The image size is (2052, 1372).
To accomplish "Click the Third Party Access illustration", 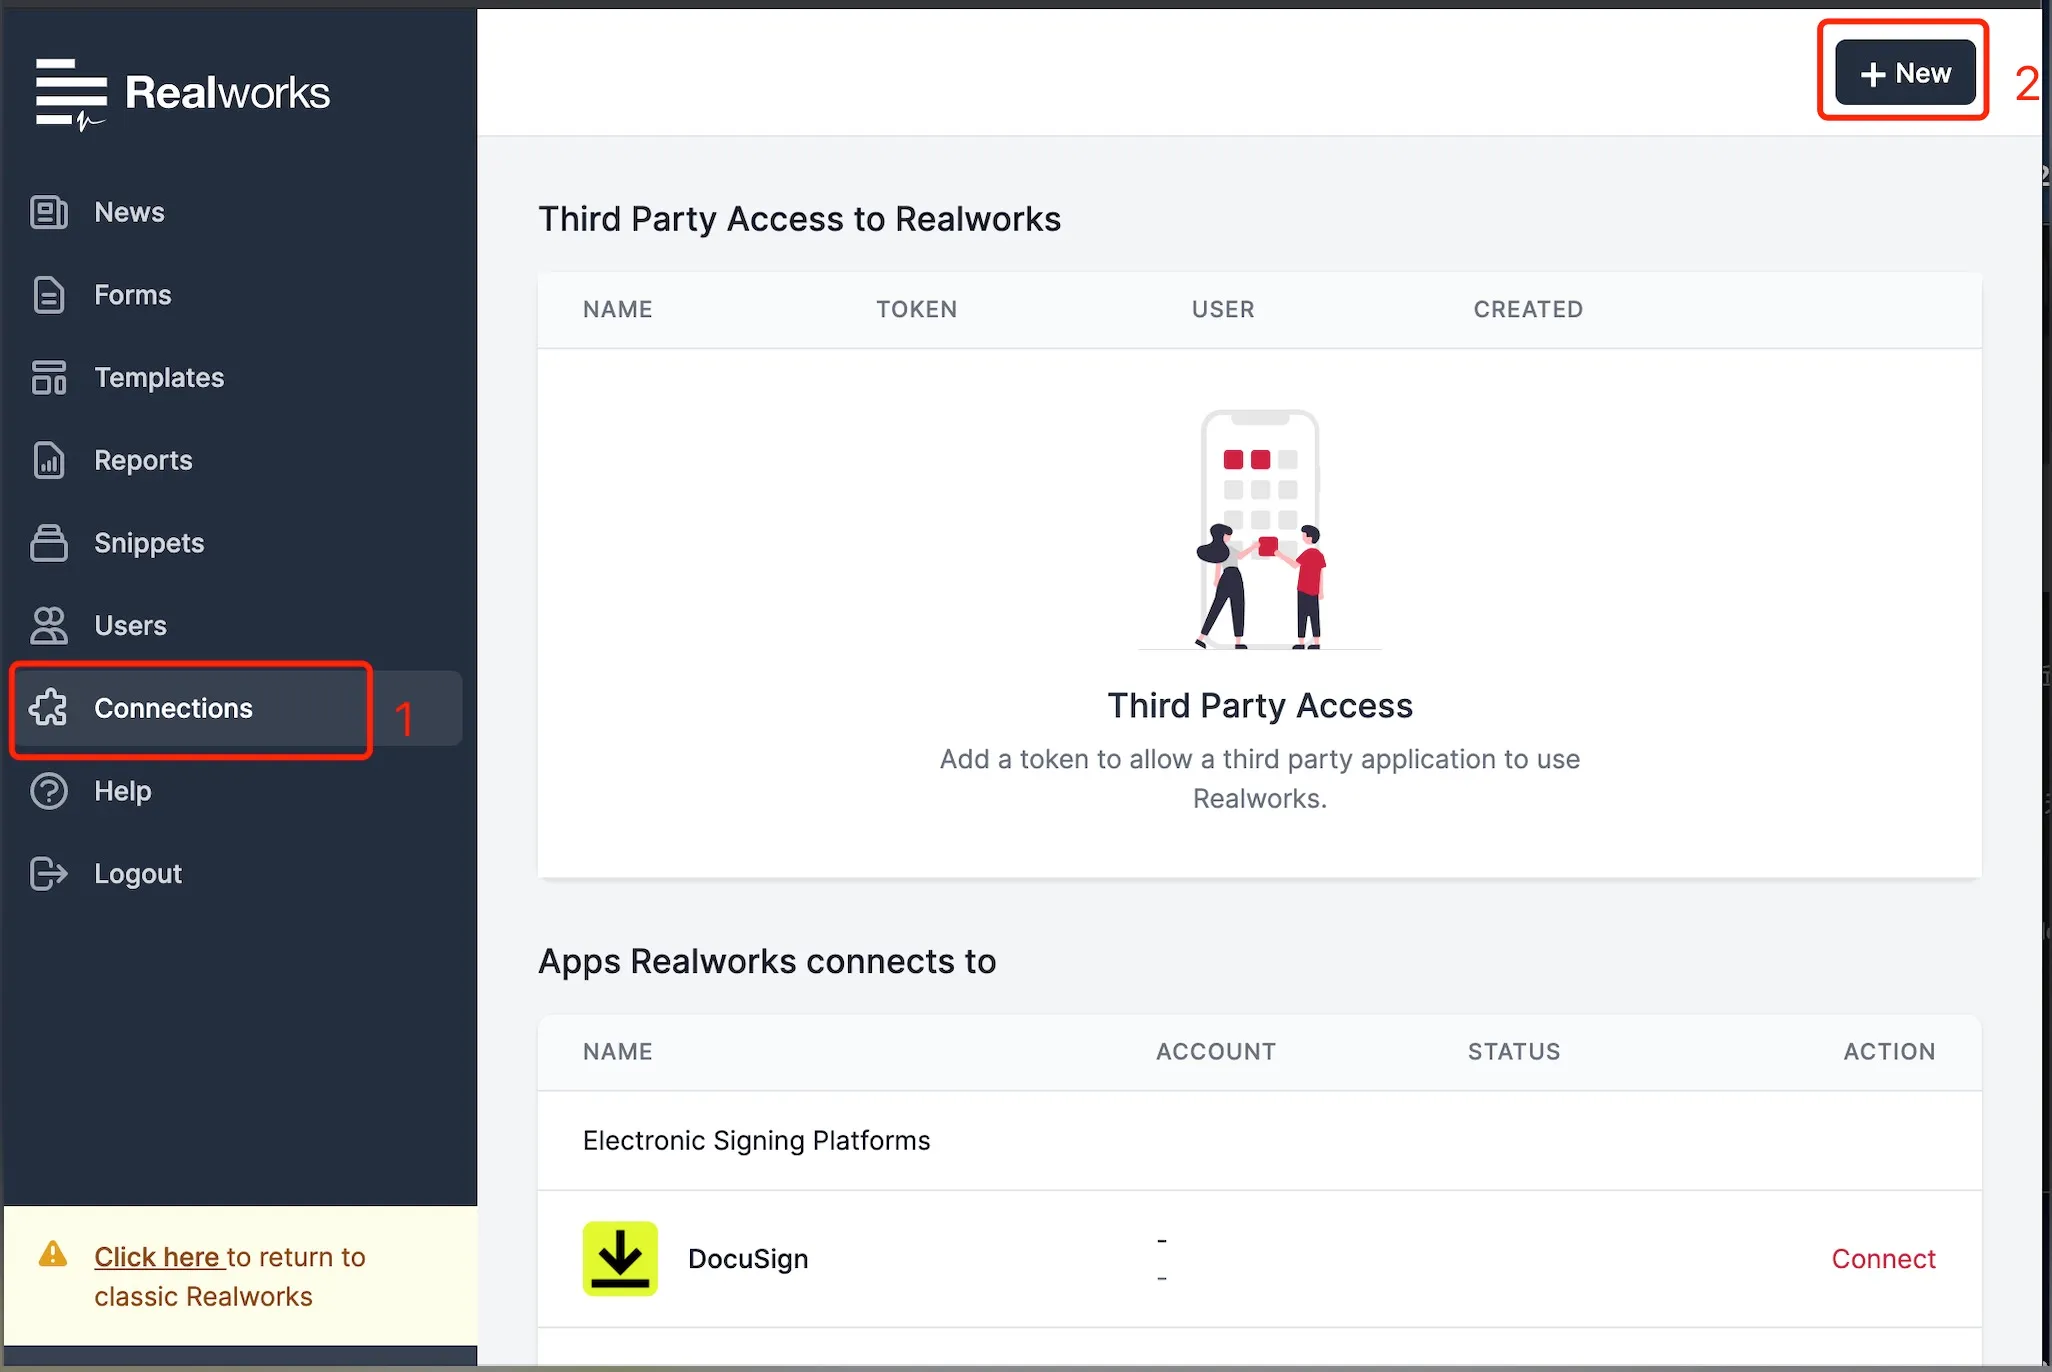I will (1260, 529).
